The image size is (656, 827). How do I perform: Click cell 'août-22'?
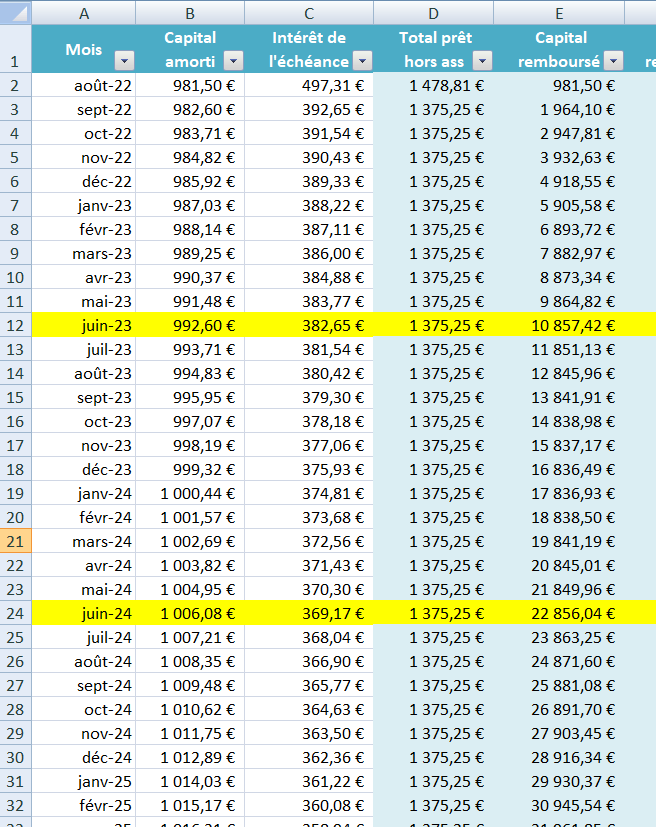84,85
